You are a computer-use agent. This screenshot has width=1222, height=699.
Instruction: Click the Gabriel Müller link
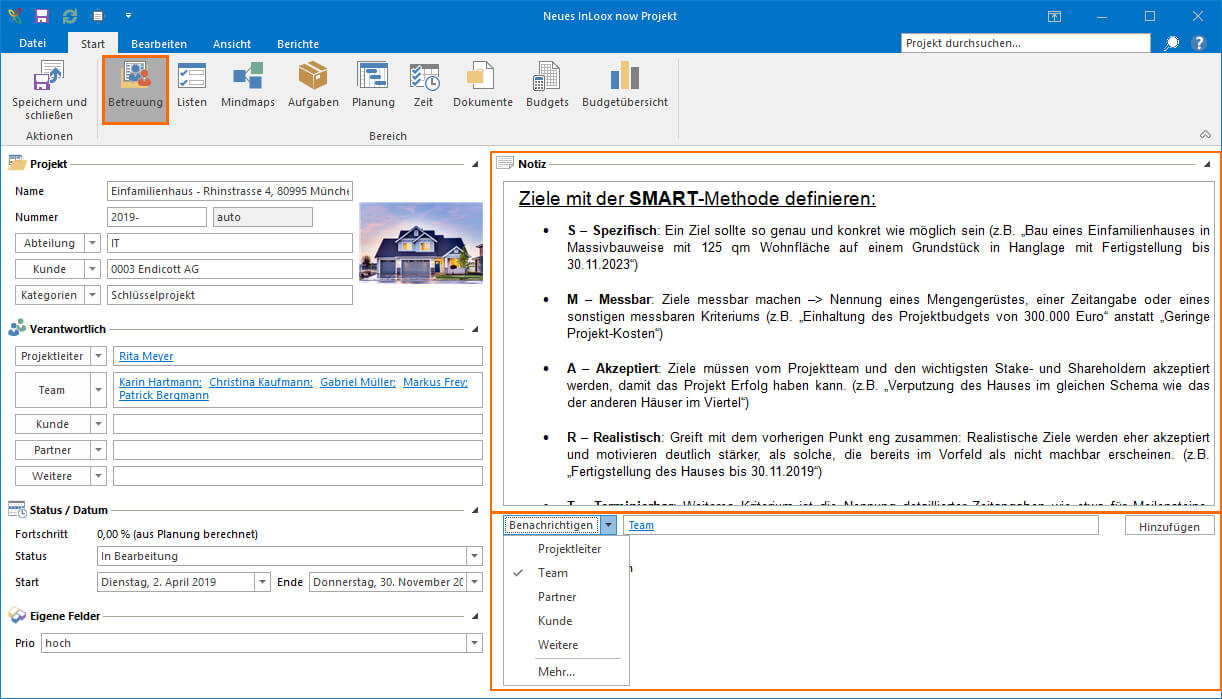358,382
